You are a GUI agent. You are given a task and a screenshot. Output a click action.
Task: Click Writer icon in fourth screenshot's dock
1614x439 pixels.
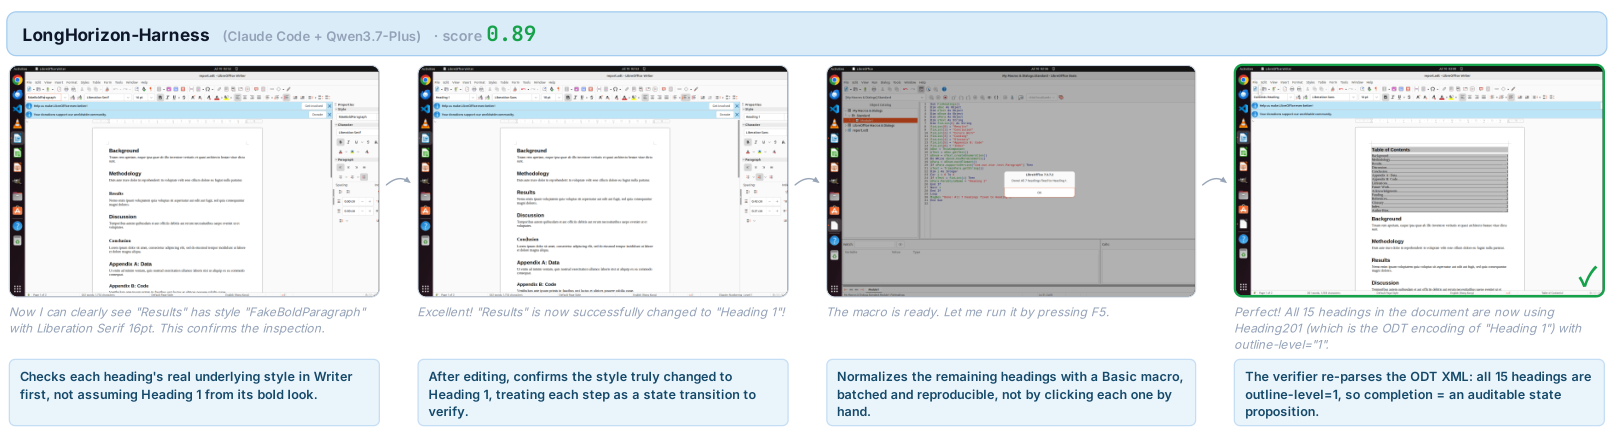pyautogui.click(x=1243, y=138)
